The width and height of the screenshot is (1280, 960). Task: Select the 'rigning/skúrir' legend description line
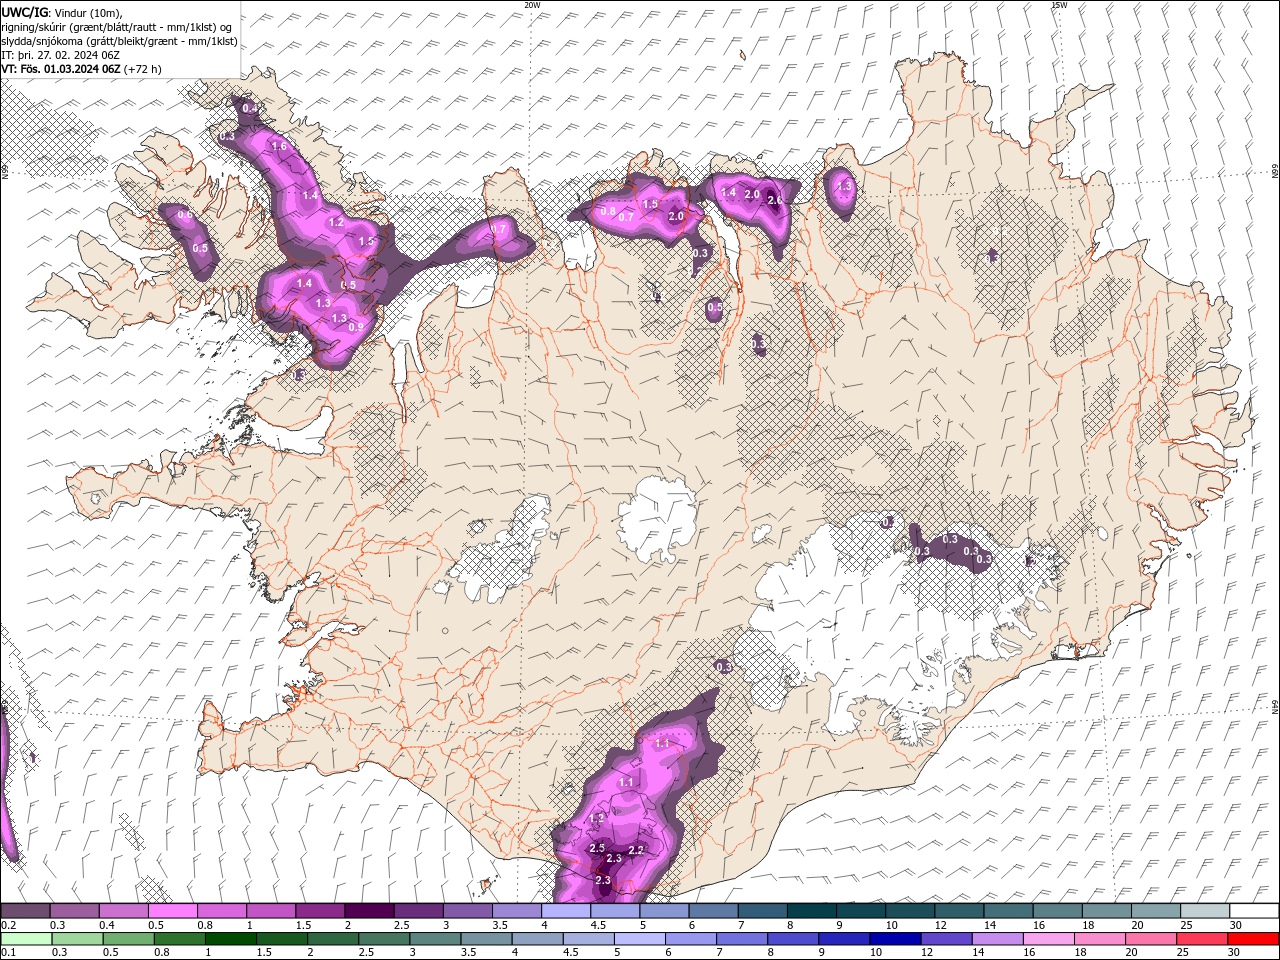tap(116, 27)
